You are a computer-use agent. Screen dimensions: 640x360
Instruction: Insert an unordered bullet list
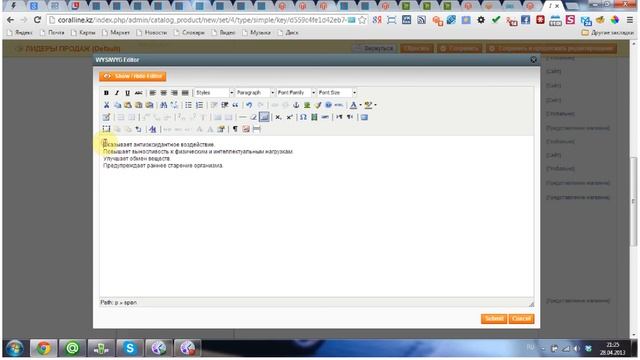pyautogui.click(x=188, y=105)
